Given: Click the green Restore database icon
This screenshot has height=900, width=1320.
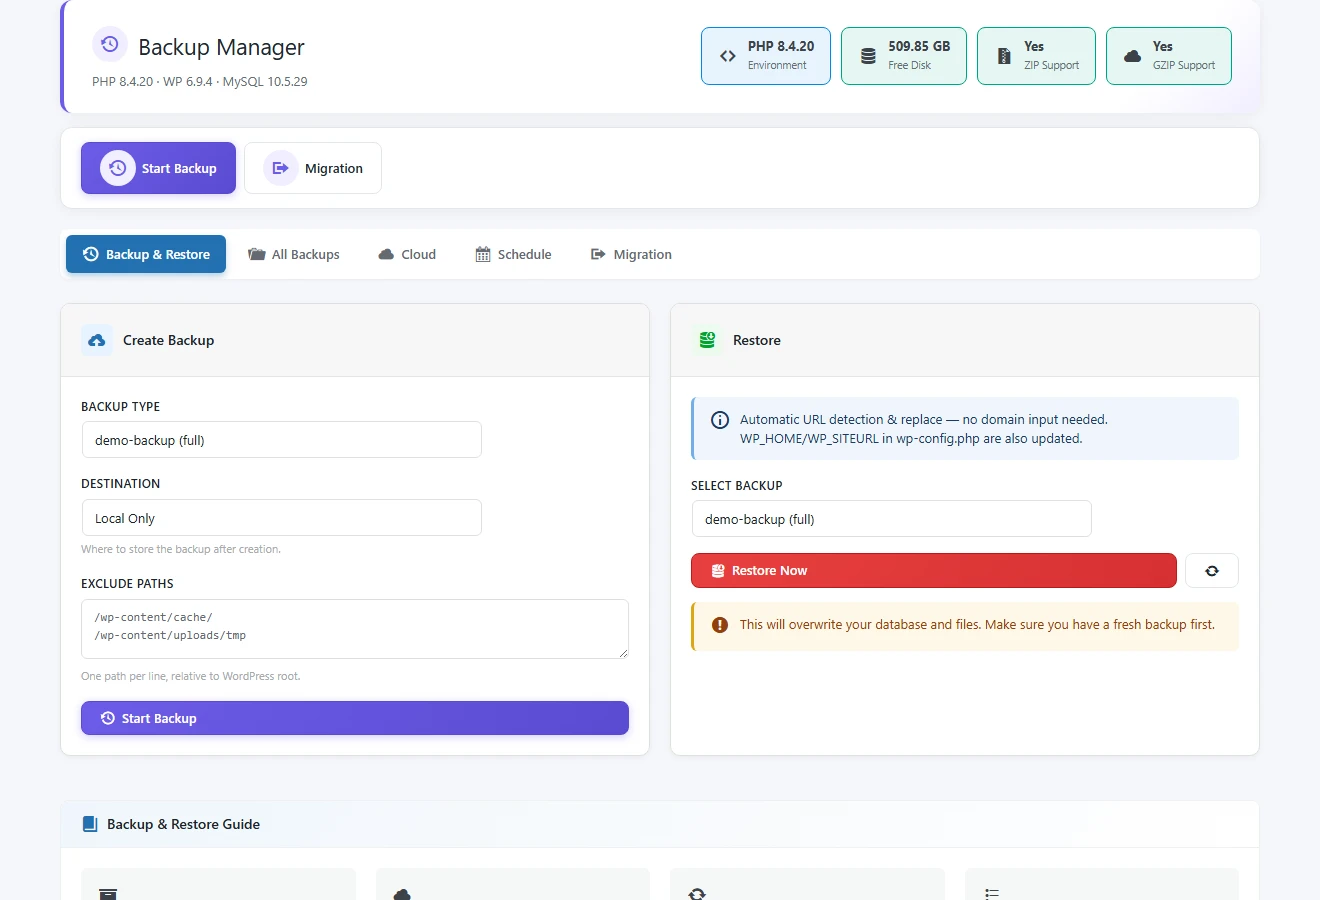Looking at the screenshot, I should 707,340.
